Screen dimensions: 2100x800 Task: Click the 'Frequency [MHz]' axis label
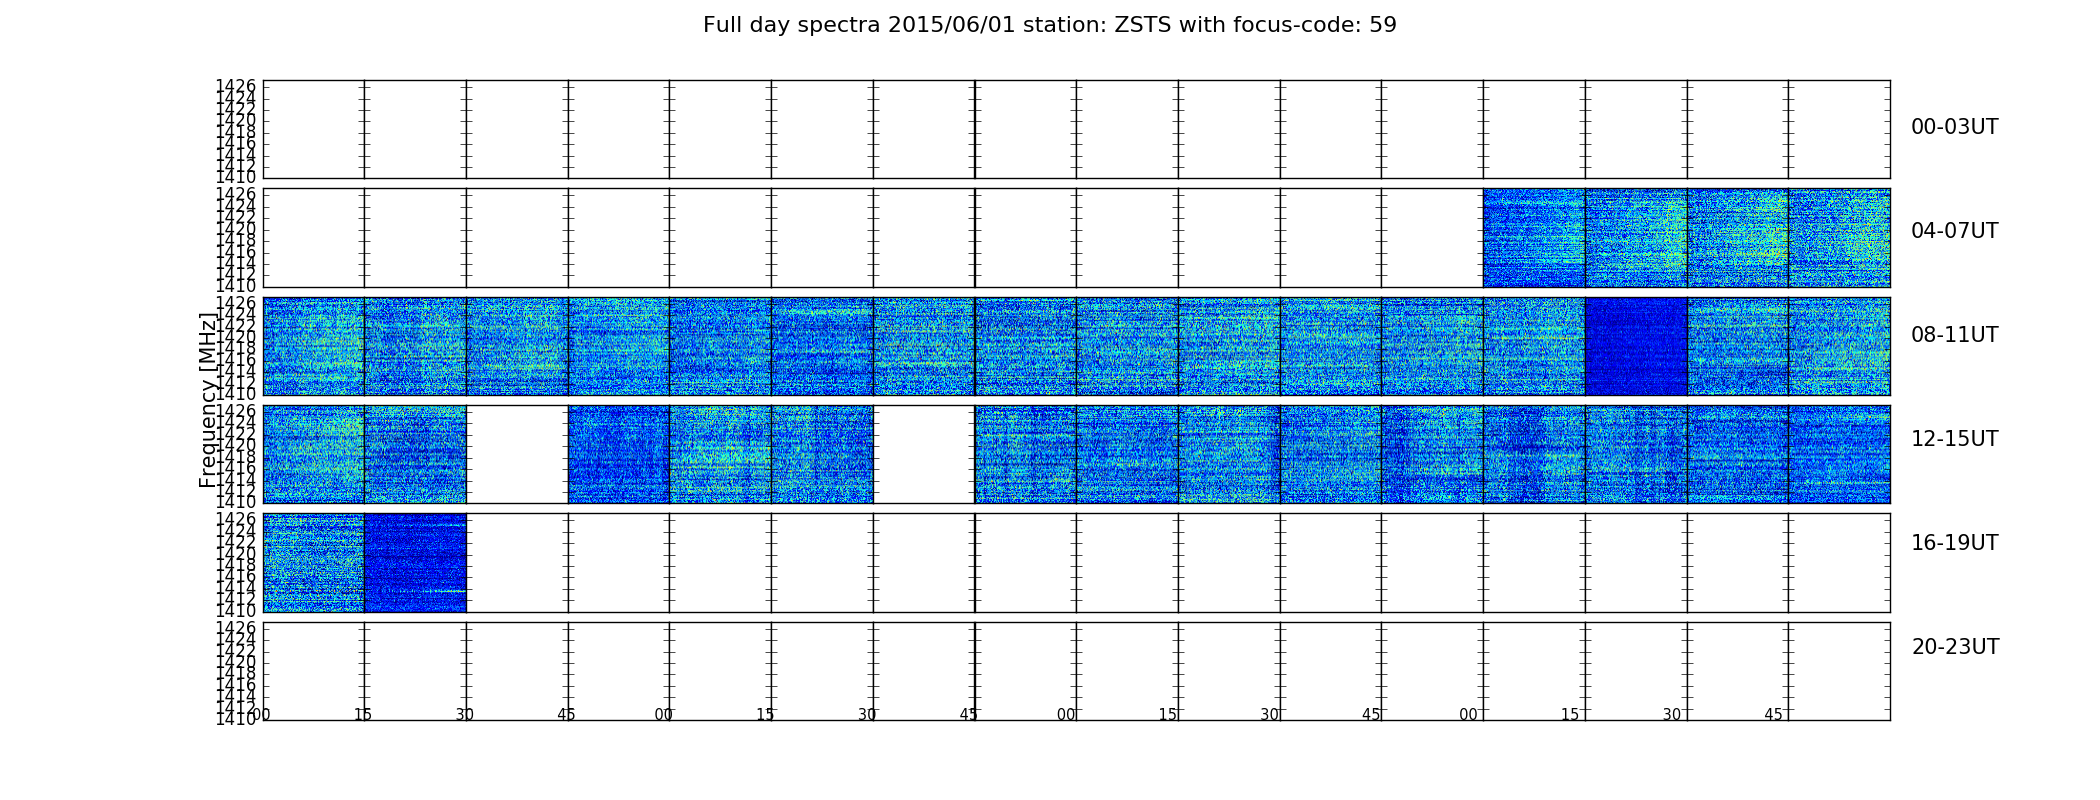pyautogui.click(x=208, y=400)
